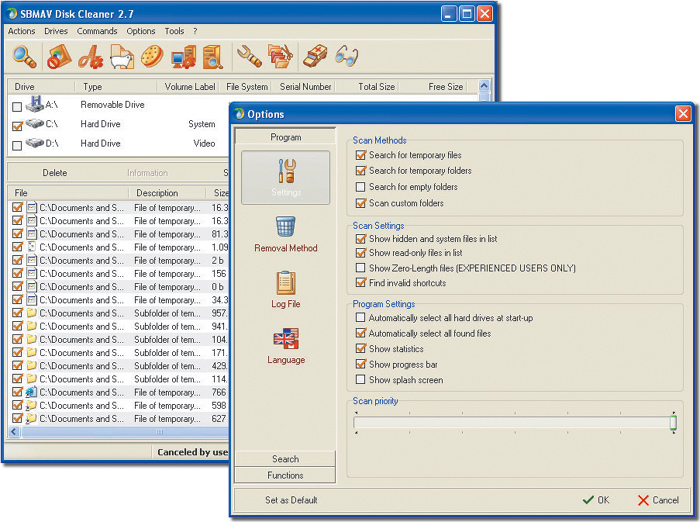Uncheck the C:\ drive checkbox
700x522 pixels.
click(17, 126)
